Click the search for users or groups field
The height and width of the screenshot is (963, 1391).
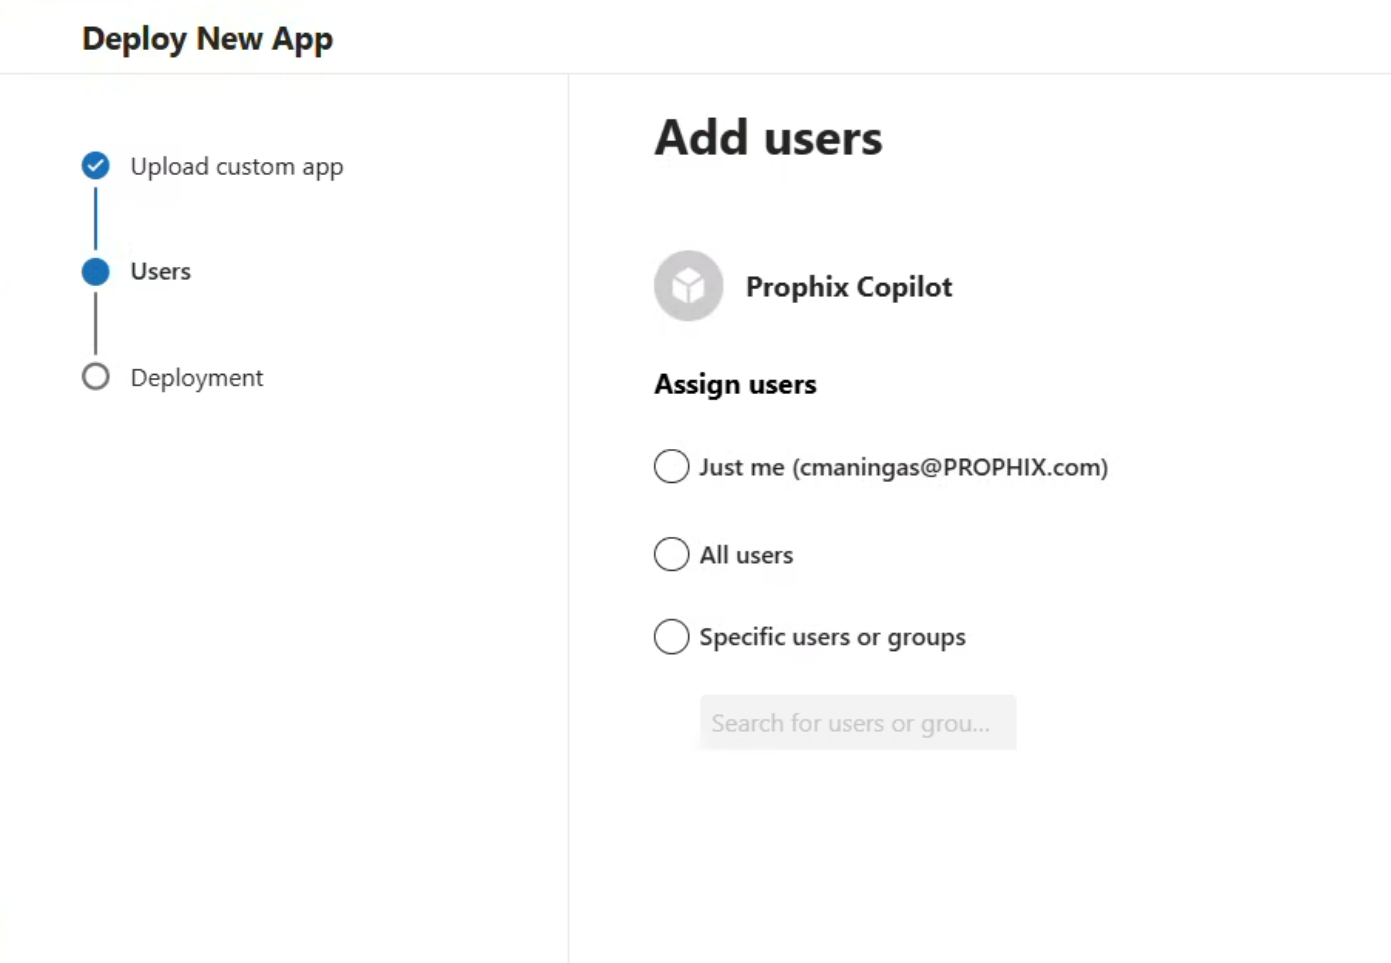tap(858, 722)
